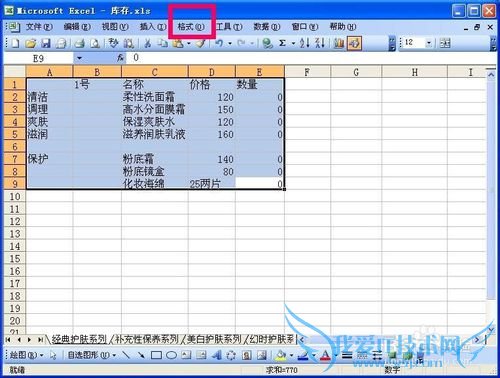This screenshot has height=378, width=500.
Task: Apply the font color A swatch
Action: click(x=325, y=355)
